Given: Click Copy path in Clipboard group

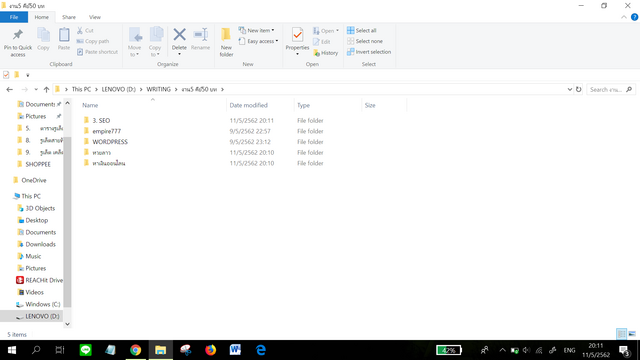Looking at the screenshot, I should (x=93, y=41).
